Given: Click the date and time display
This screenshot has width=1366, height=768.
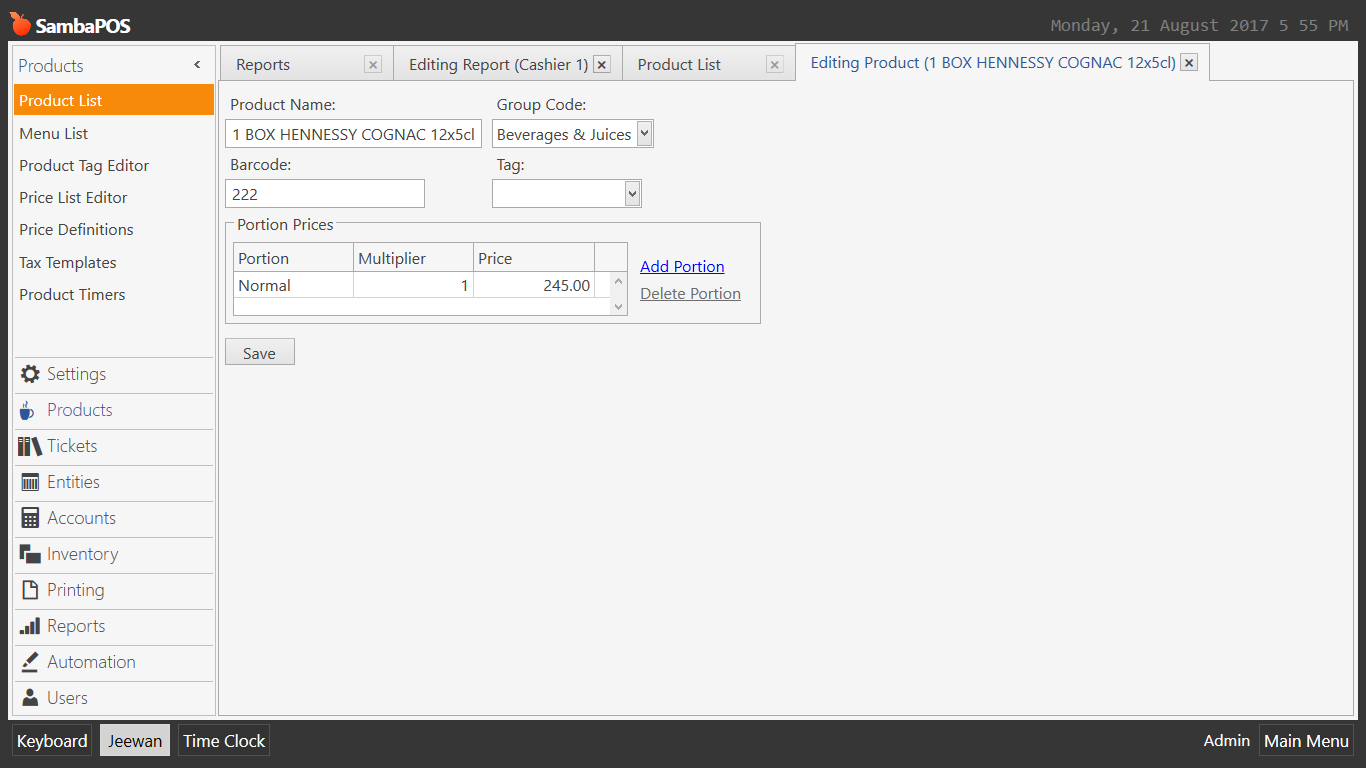Looking at the screenshot, I should pyautogui.click(x=1199, y=26).
